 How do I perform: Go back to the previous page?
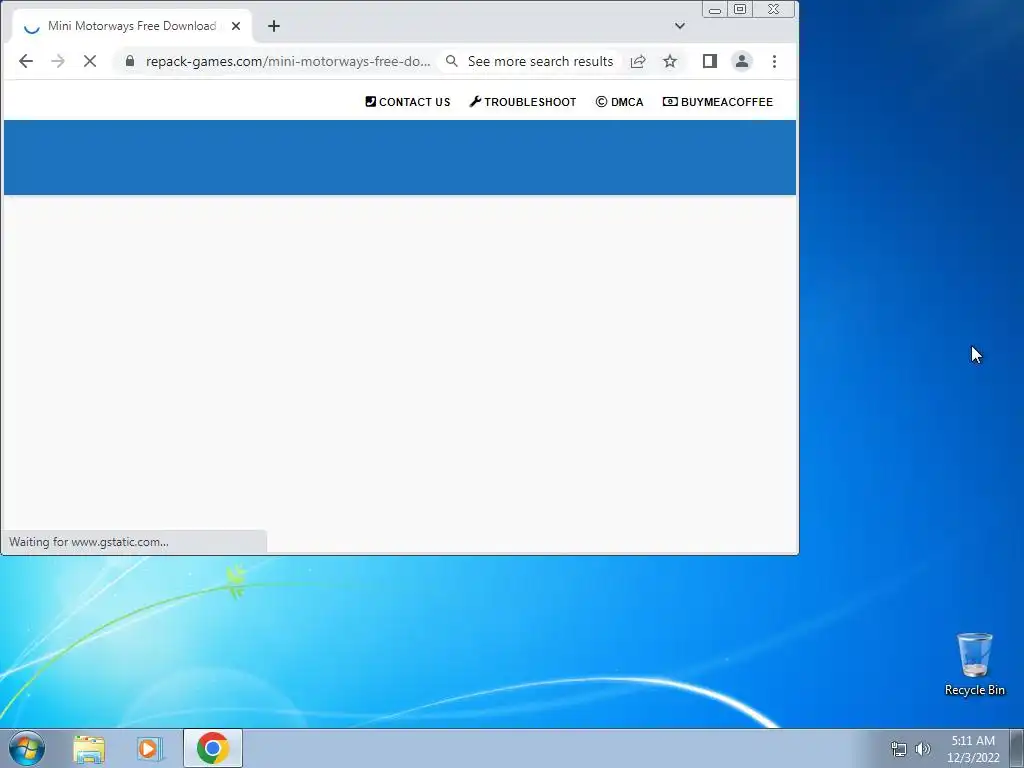25,61
